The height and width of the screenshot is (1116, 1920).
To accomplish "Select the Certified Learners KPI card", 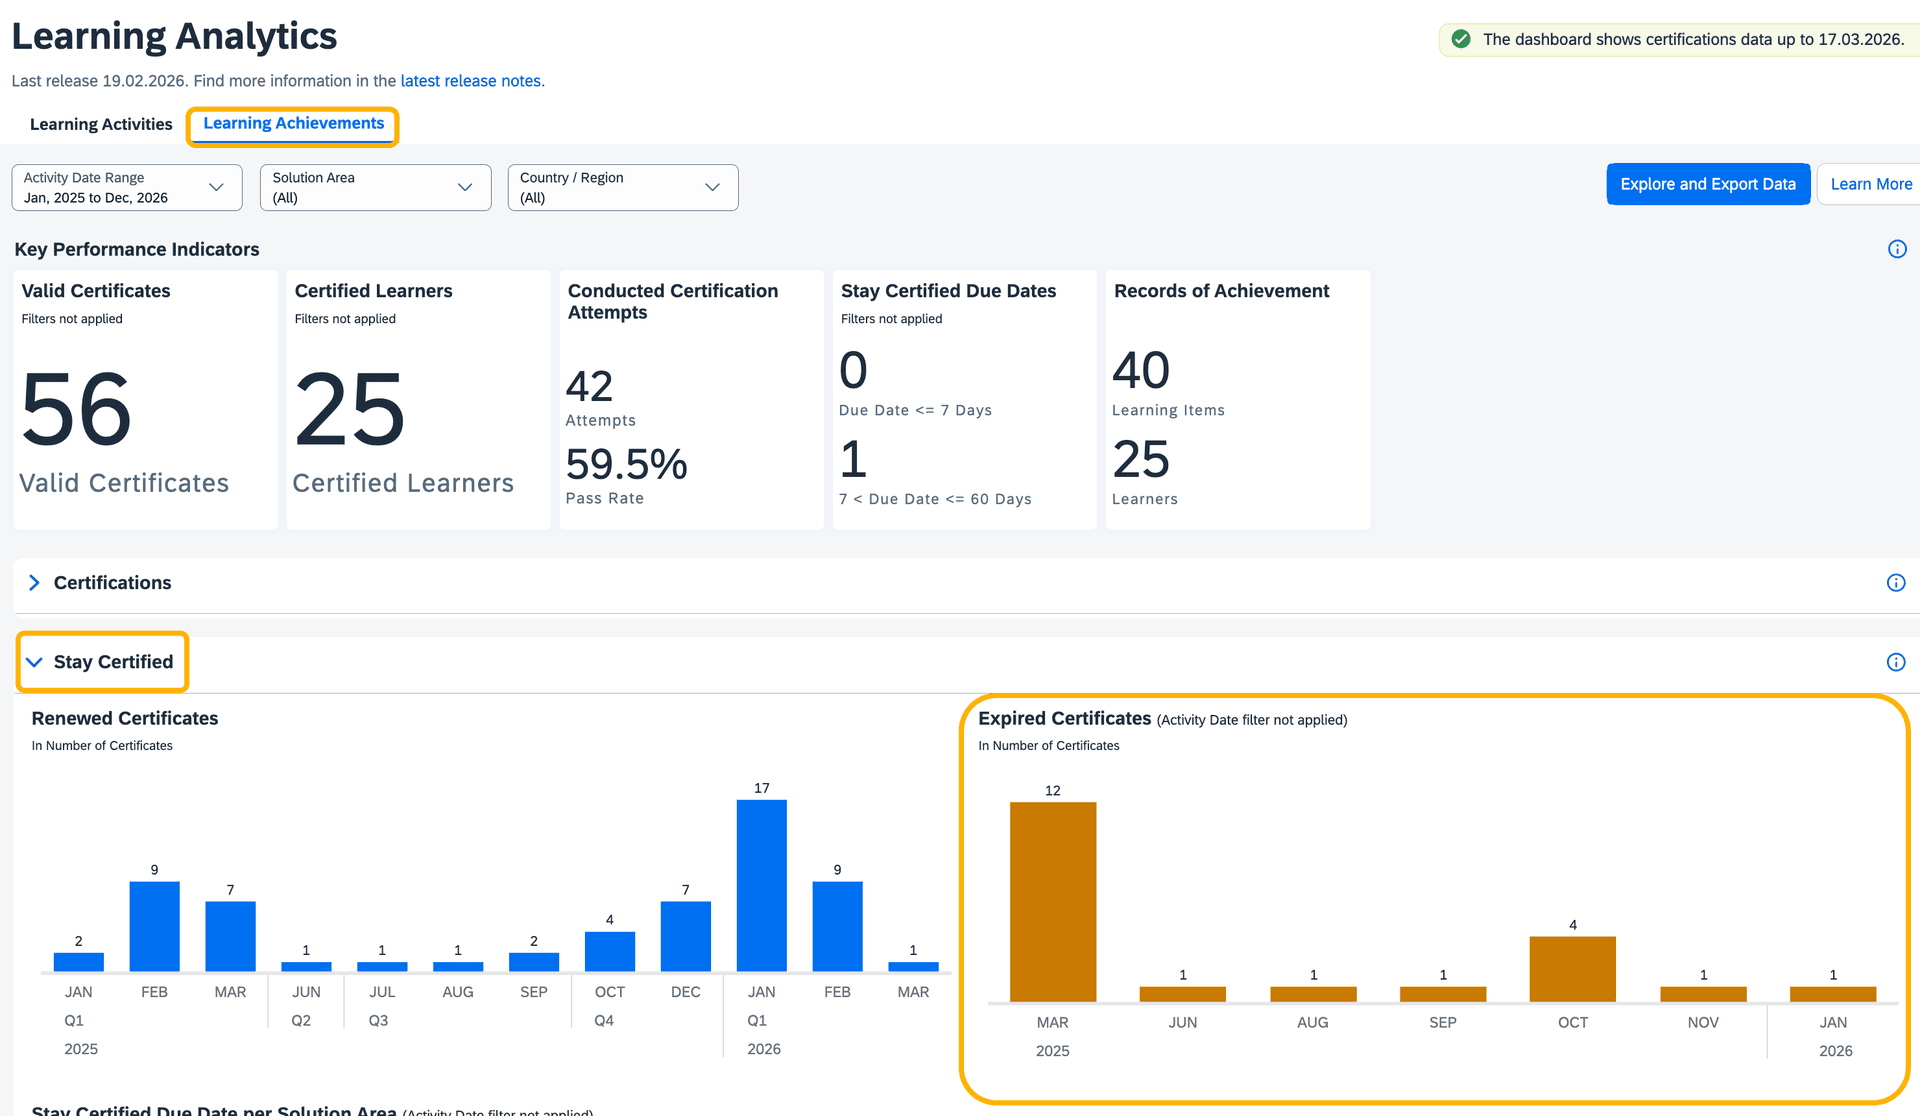I will pos(418,399).
